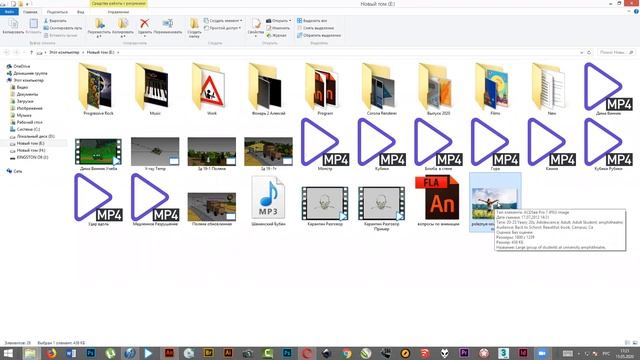This screenshot has height=360, width=640.
Task: Select the Шаманский Бубен MP3 file
Action: (x=268, y=200)
